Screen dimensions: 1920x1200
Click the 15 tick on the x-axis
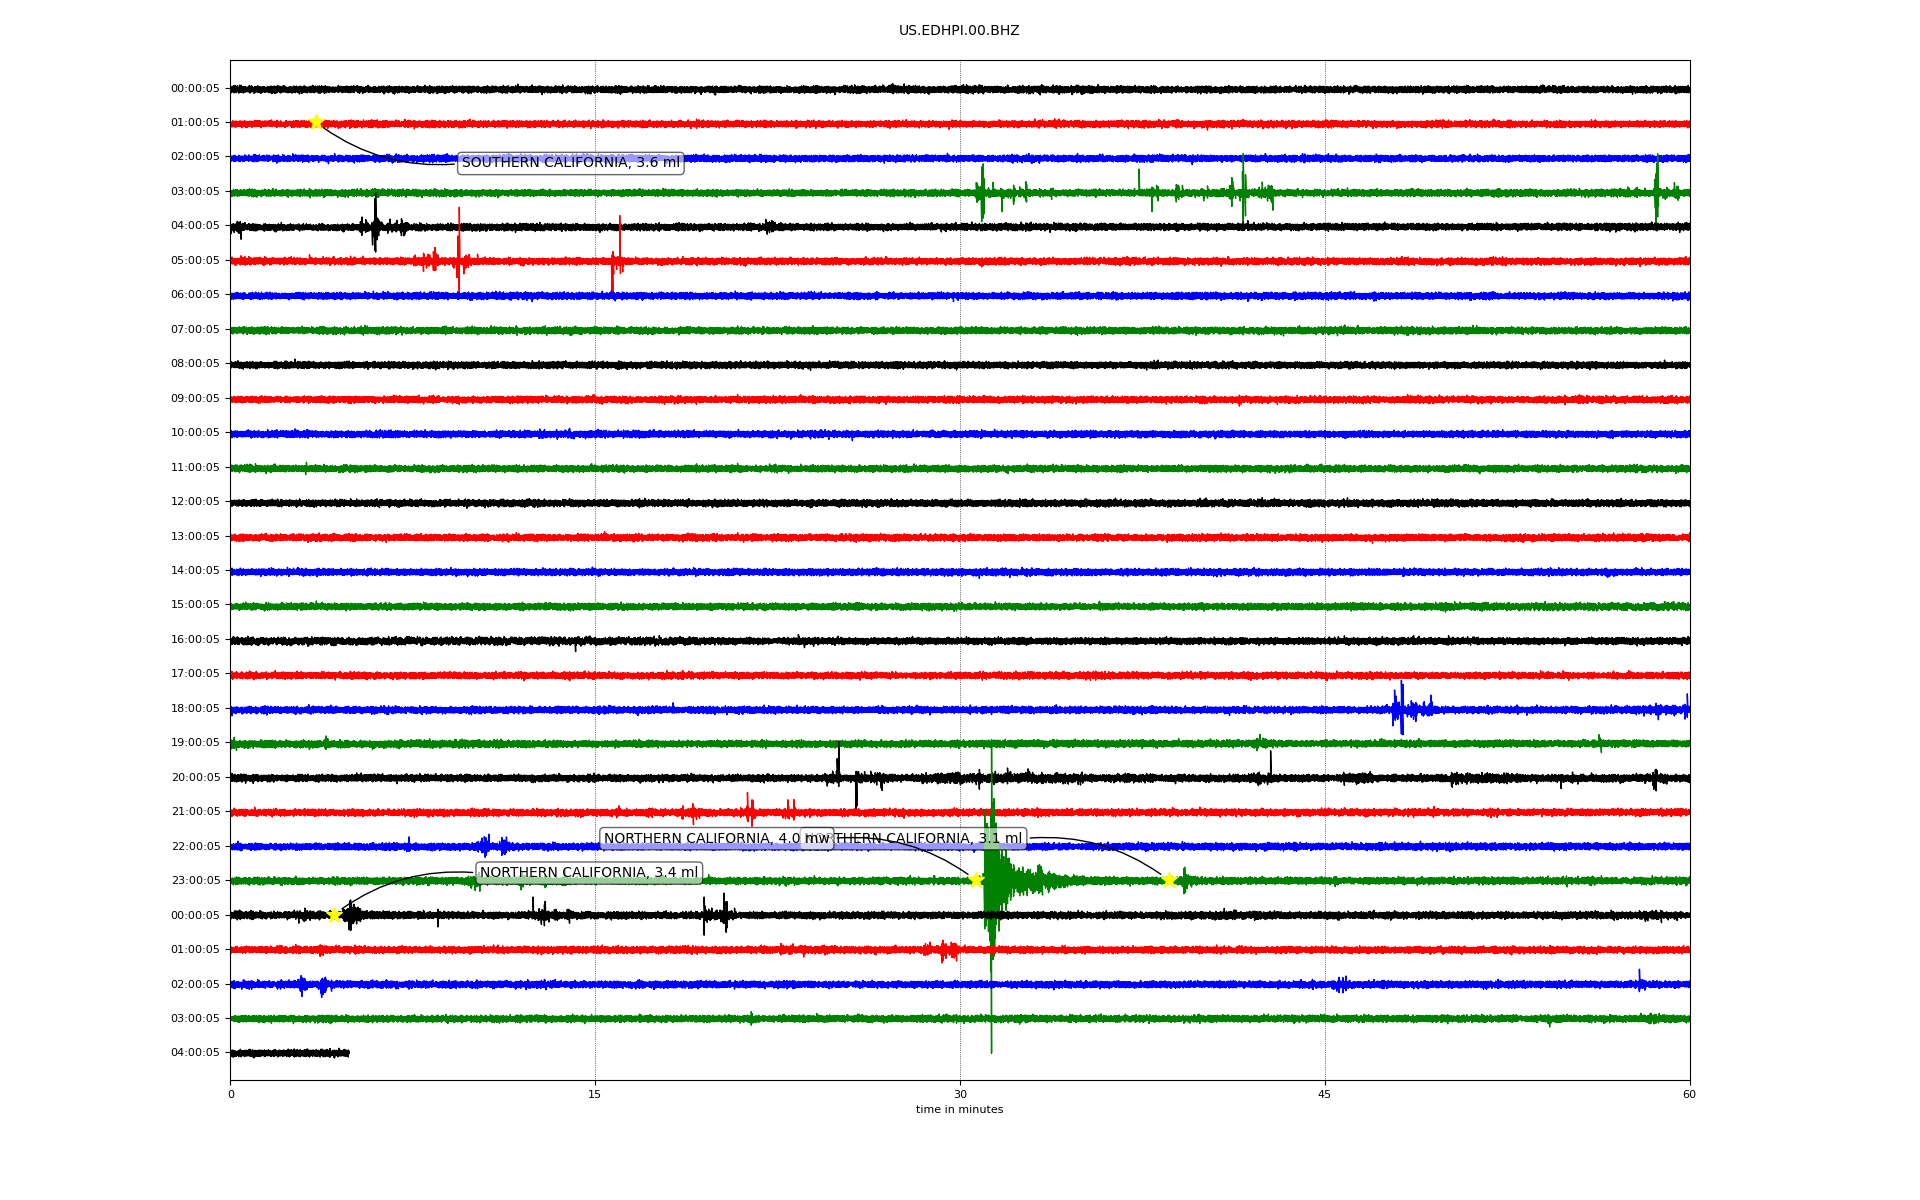point(595,1094)
